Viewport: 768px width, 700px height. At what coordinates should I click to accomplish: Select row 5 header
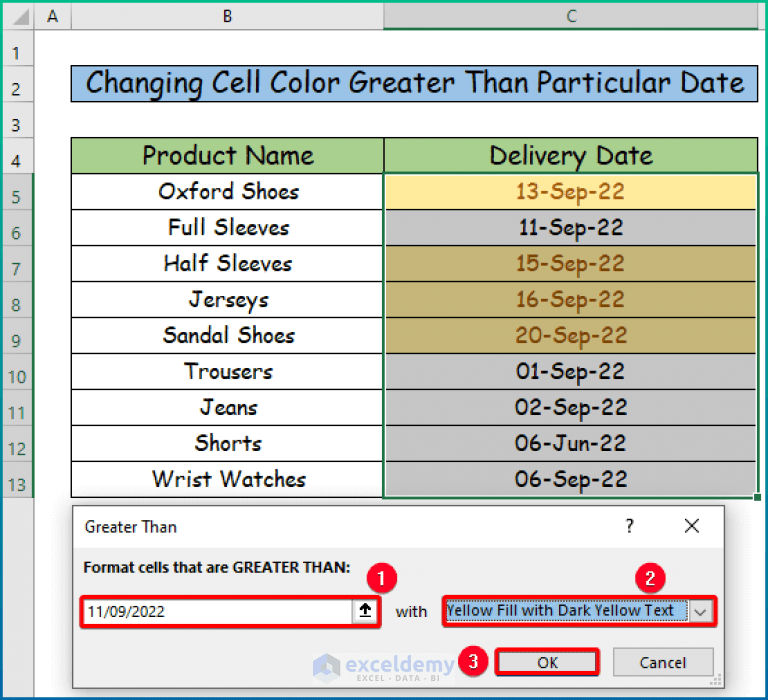pos(18,192)
